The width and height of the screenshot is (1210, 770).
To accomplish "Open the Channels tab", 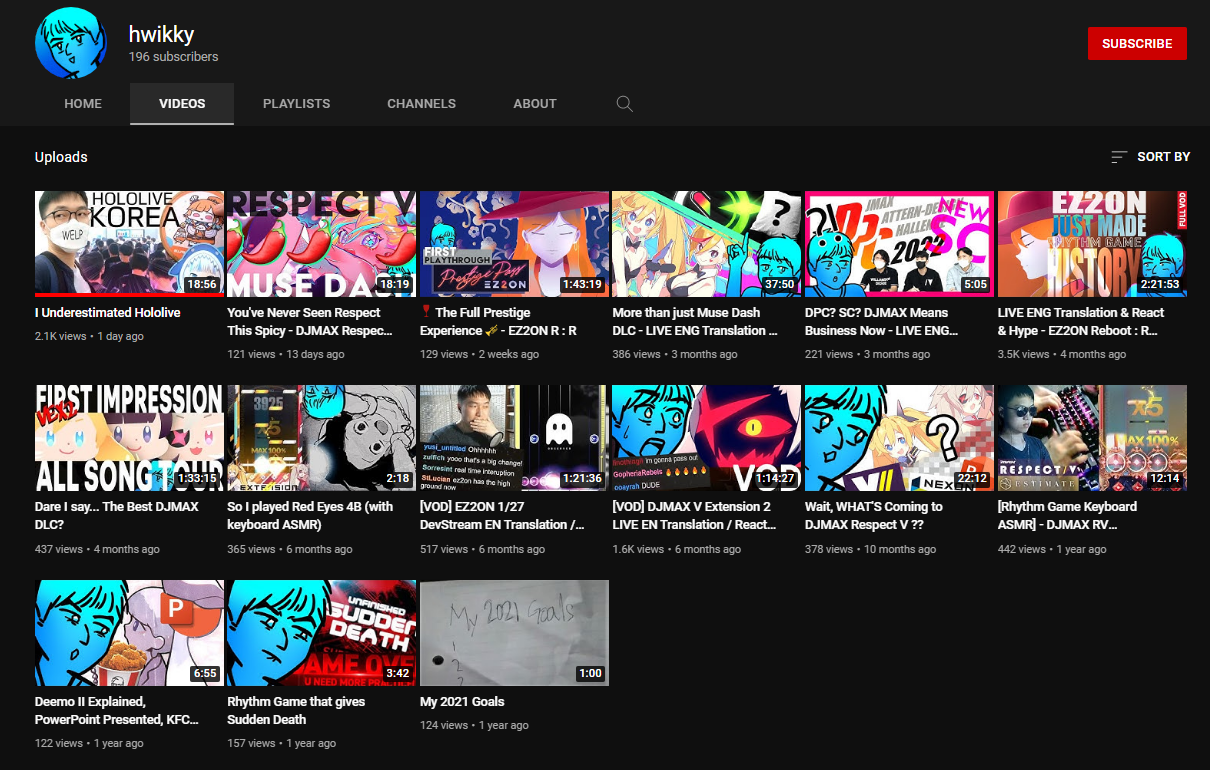I will [x=421, y=104].
